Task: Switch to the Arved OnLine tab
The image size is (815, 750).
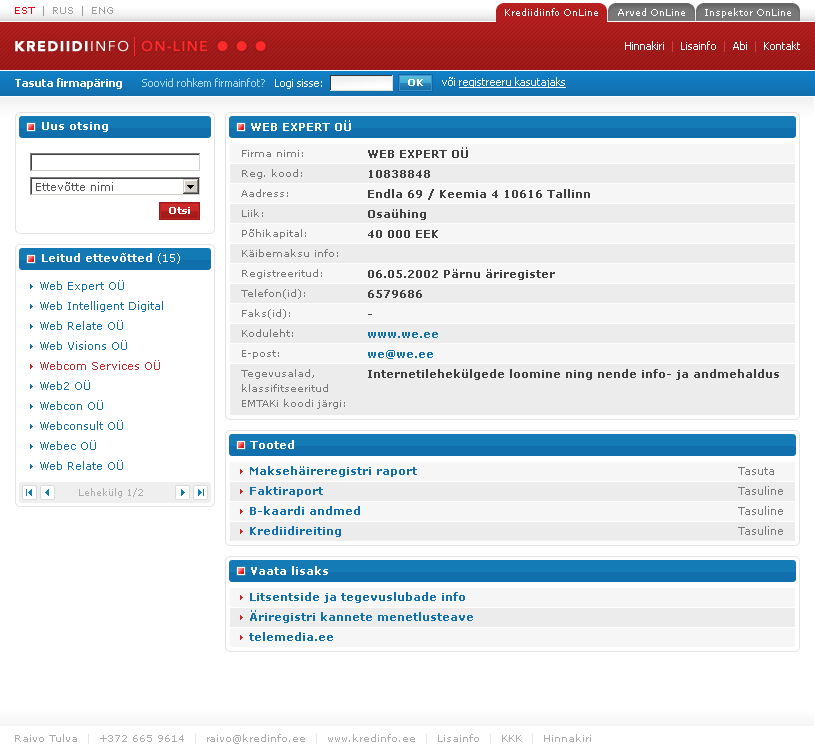Action: pyautogui.click(x=651, y=12)
